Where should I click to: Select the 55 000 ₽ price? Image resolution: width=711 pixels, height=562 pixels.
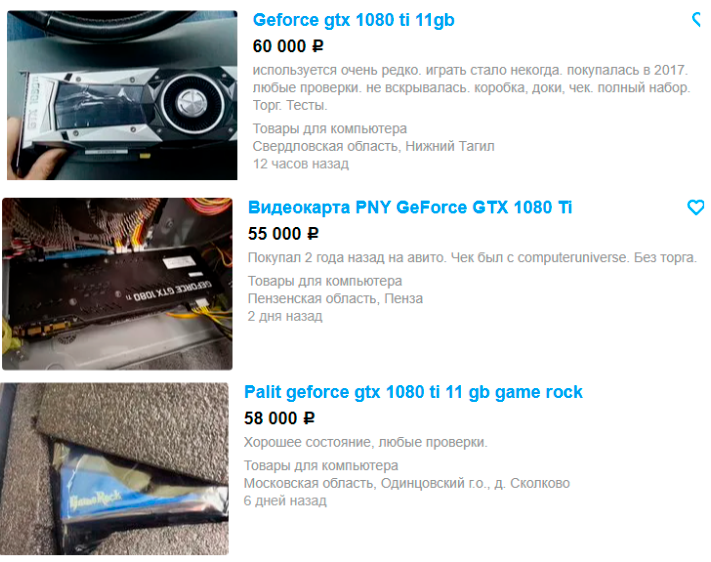(x=283, y=234)
